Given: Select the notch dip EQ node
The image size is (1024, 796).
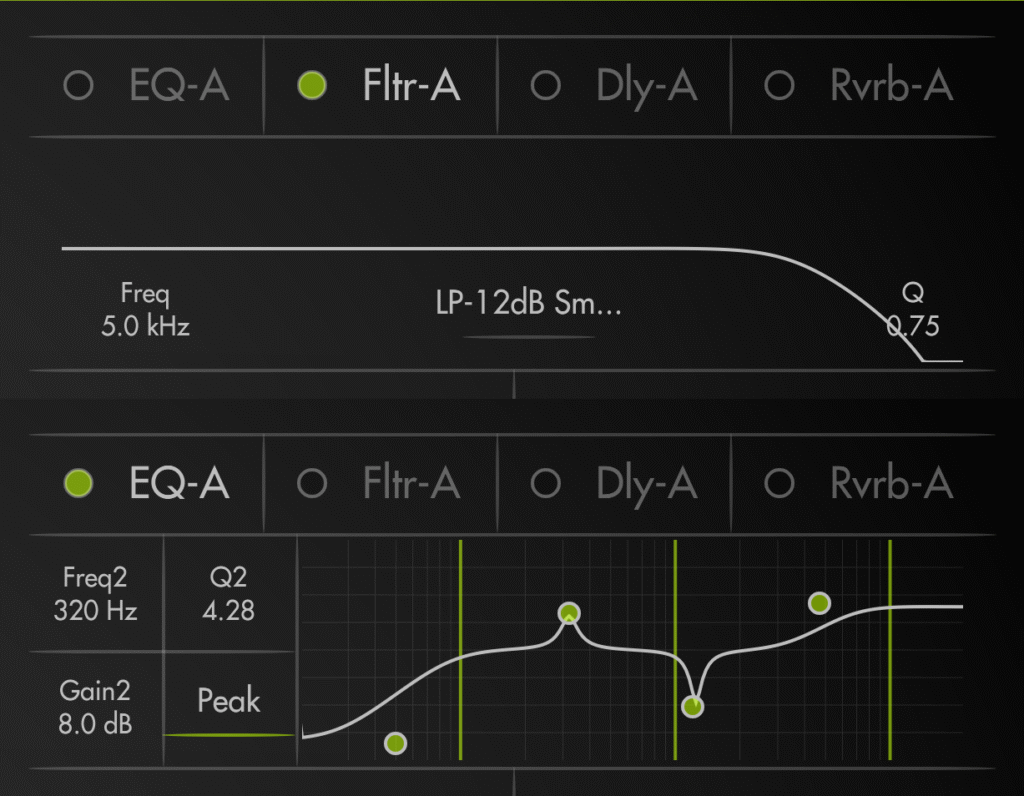Looking at the screenshot, I should point(693,707).
